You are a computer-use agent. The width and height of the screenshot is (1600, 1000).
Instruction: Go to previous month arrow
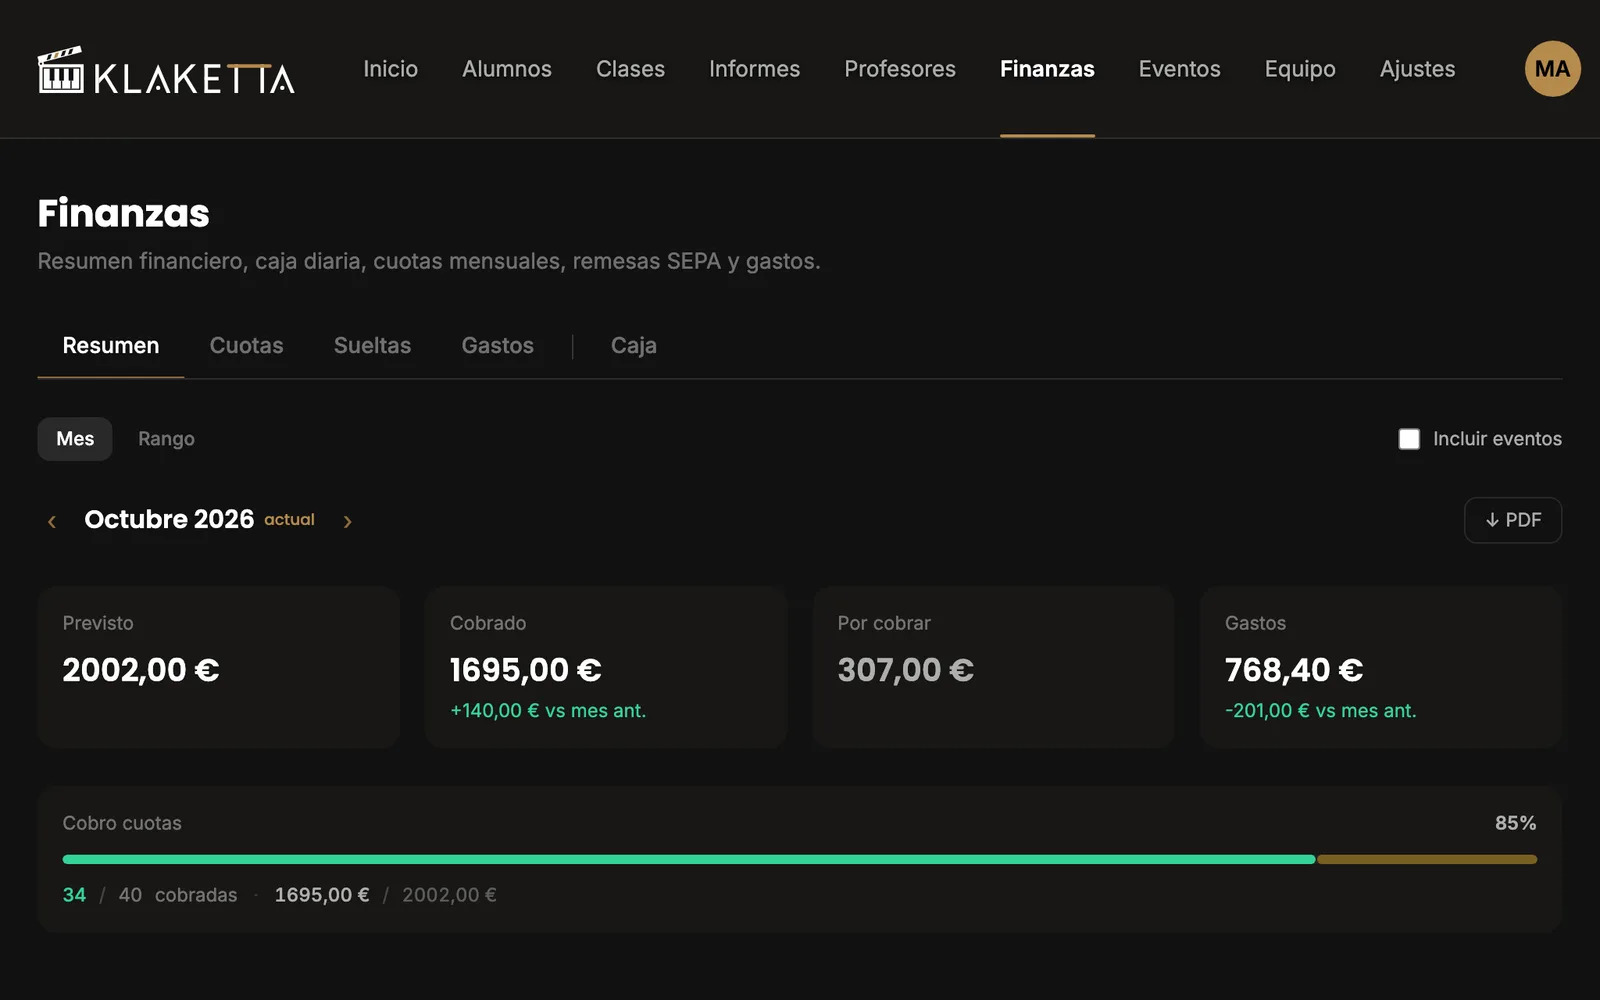(x=52, y=521)
